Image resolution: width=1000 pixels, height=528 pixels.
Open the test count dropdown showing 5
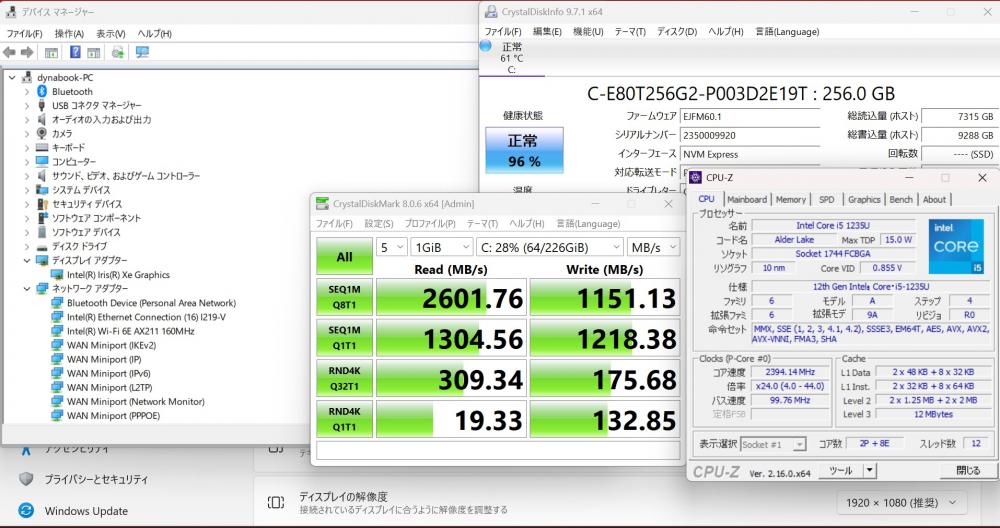click(x=392, y=247)
